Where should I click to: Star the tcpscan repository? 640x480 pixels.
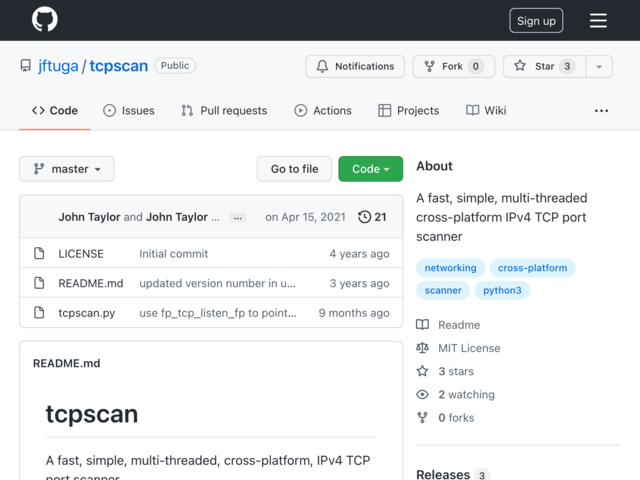click(x=544, y=66)
